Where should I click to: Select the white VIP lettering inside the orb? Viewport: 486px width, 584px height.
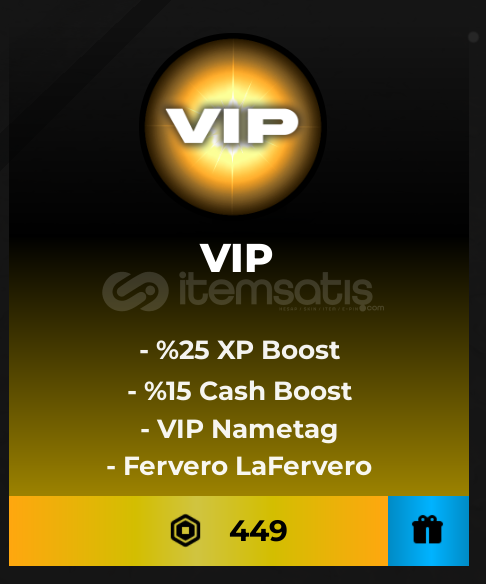[232, 126]
